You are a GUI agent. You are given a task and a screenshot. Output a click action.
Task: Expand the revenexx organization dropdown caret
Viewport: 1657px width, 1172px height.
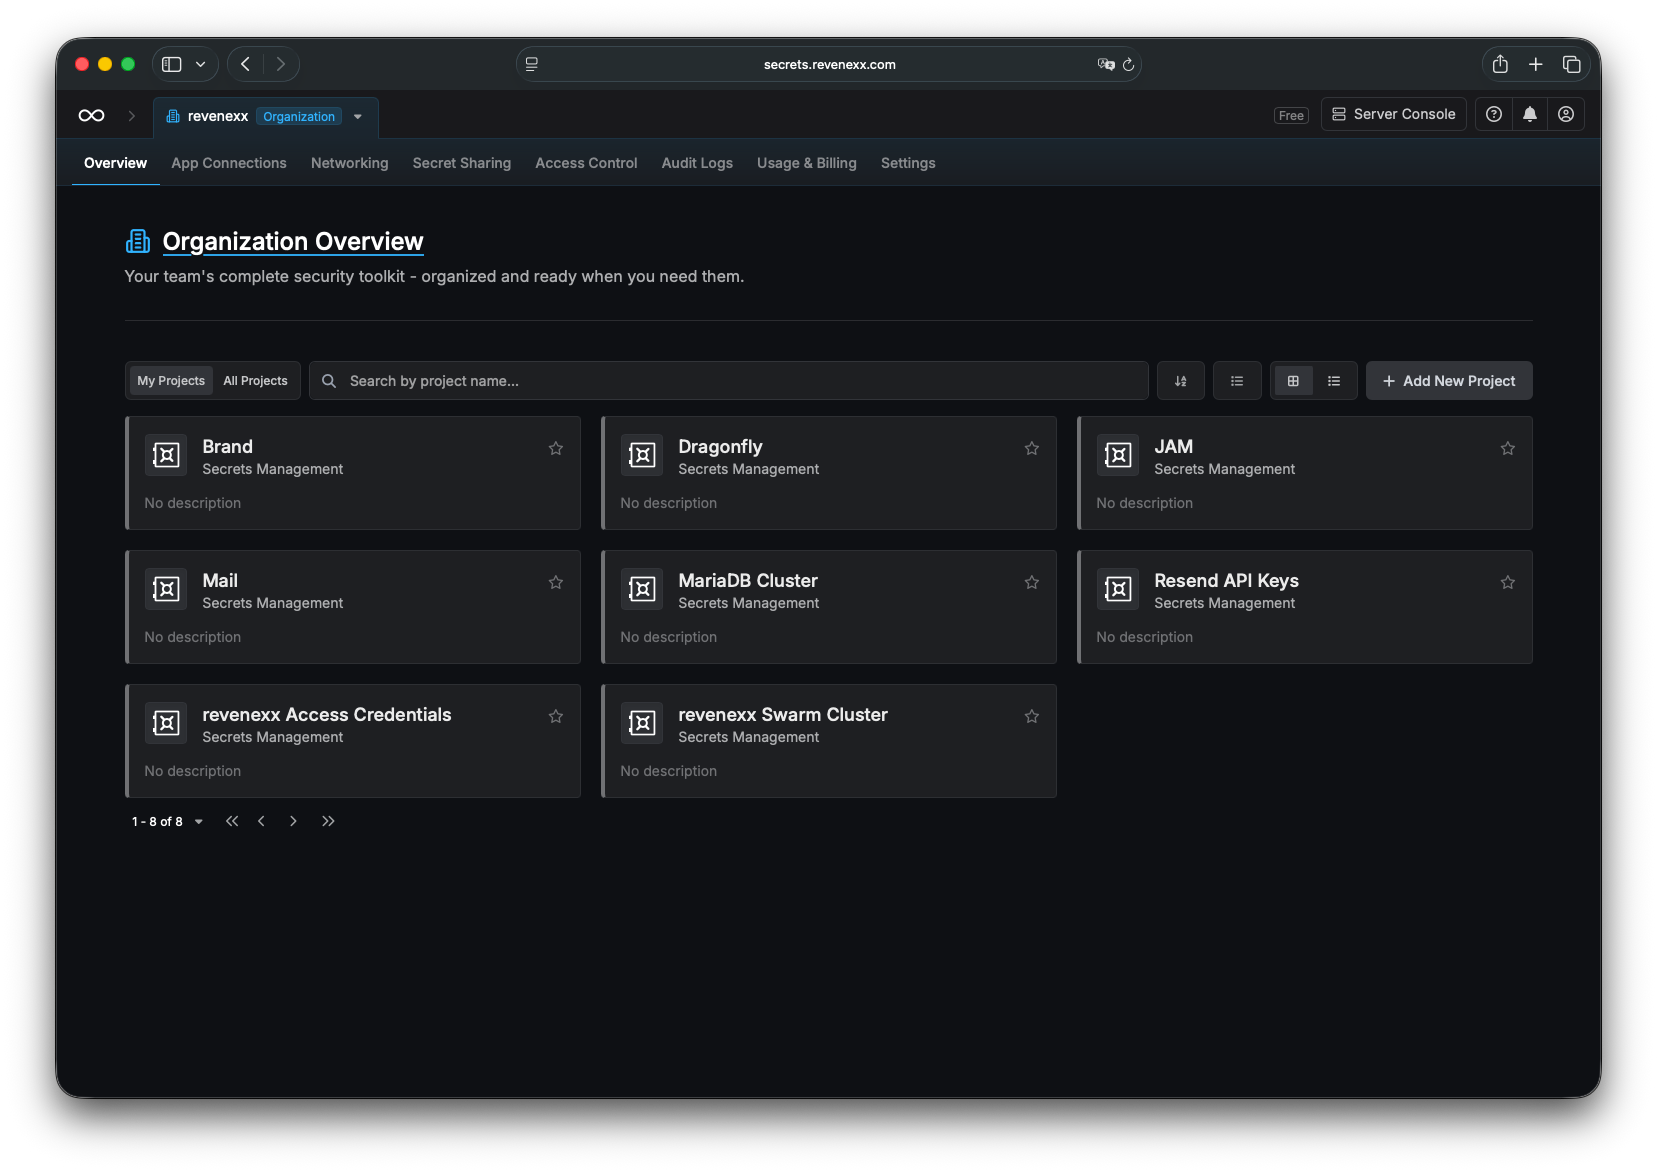click(x=358, y=116)
